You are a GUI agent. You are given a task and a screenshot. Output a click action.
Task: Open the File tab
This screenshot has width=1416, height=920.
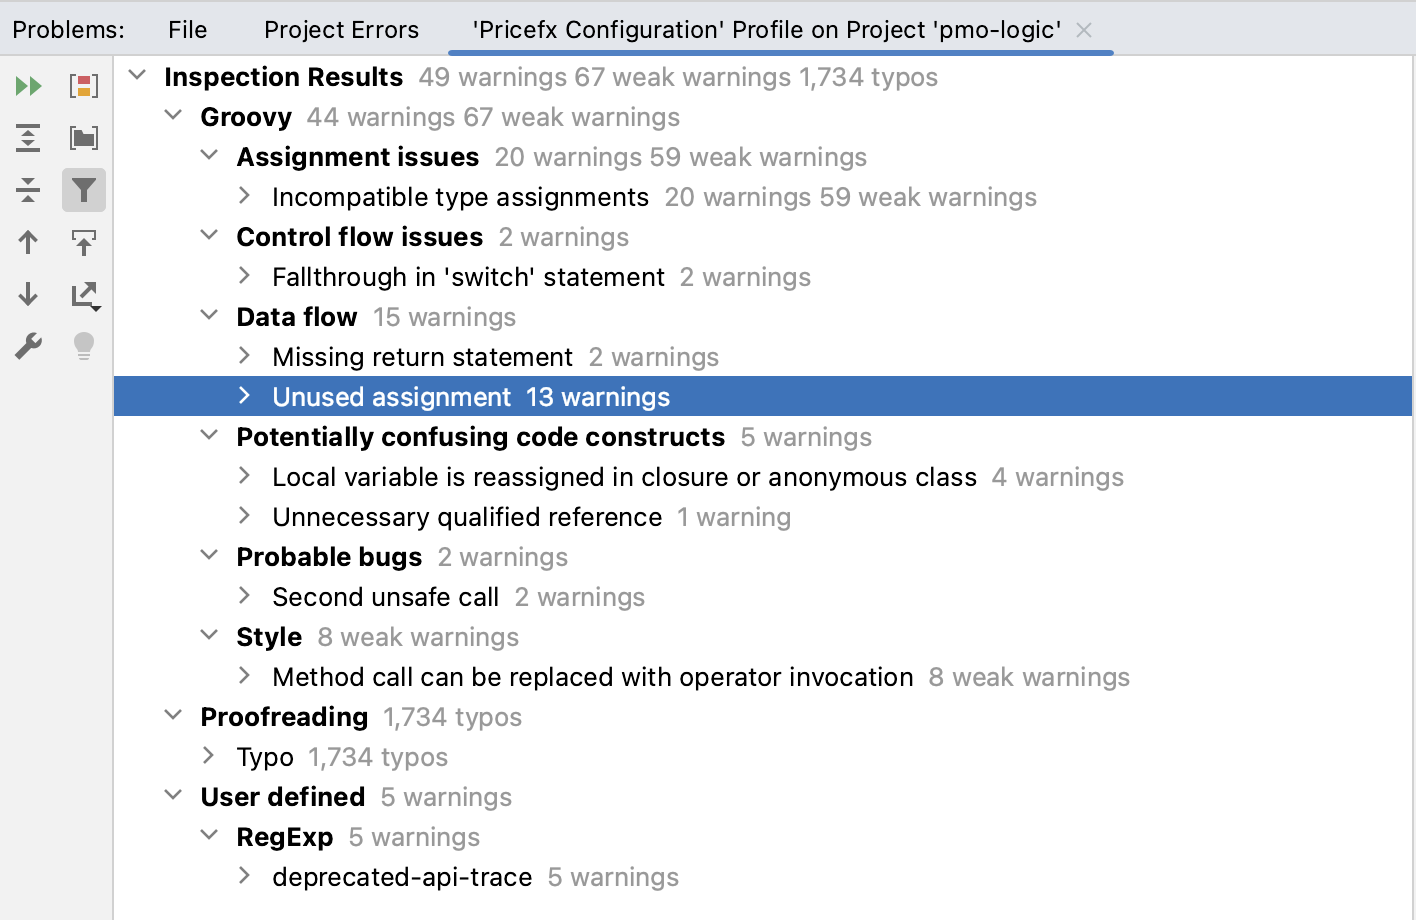click(187, 30)
